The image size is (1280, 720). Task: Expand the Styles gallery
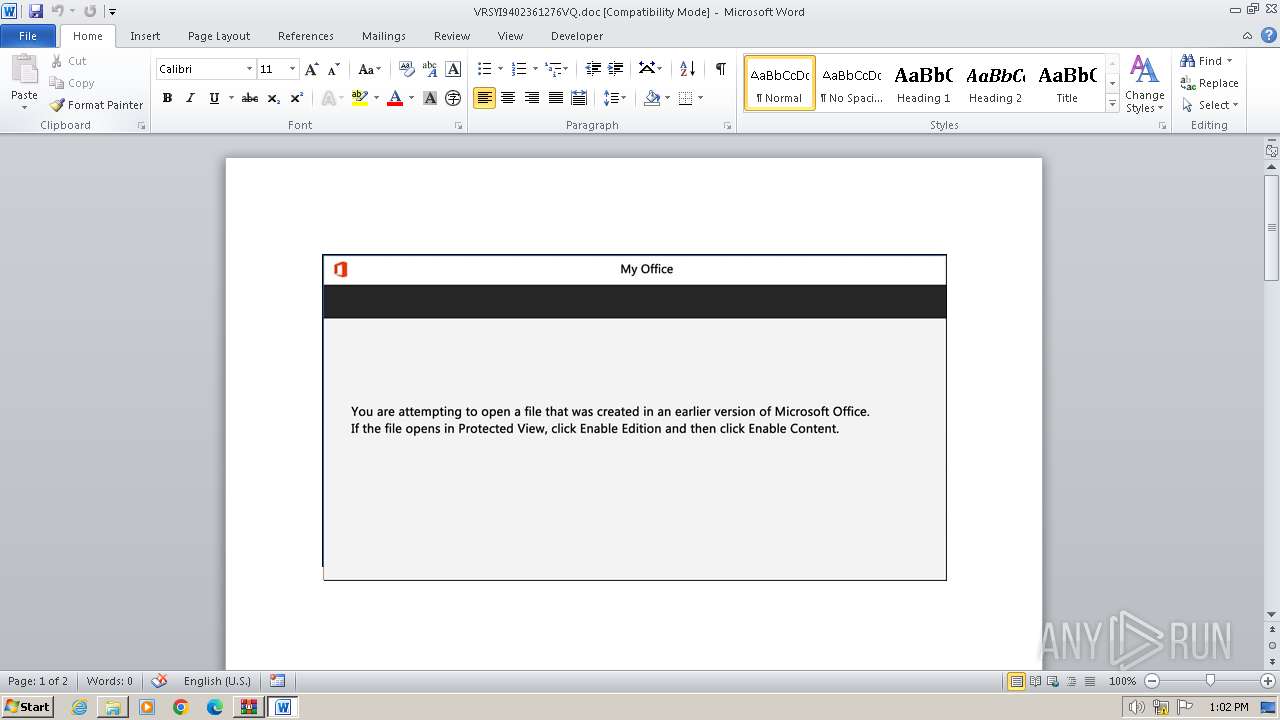1112,104
